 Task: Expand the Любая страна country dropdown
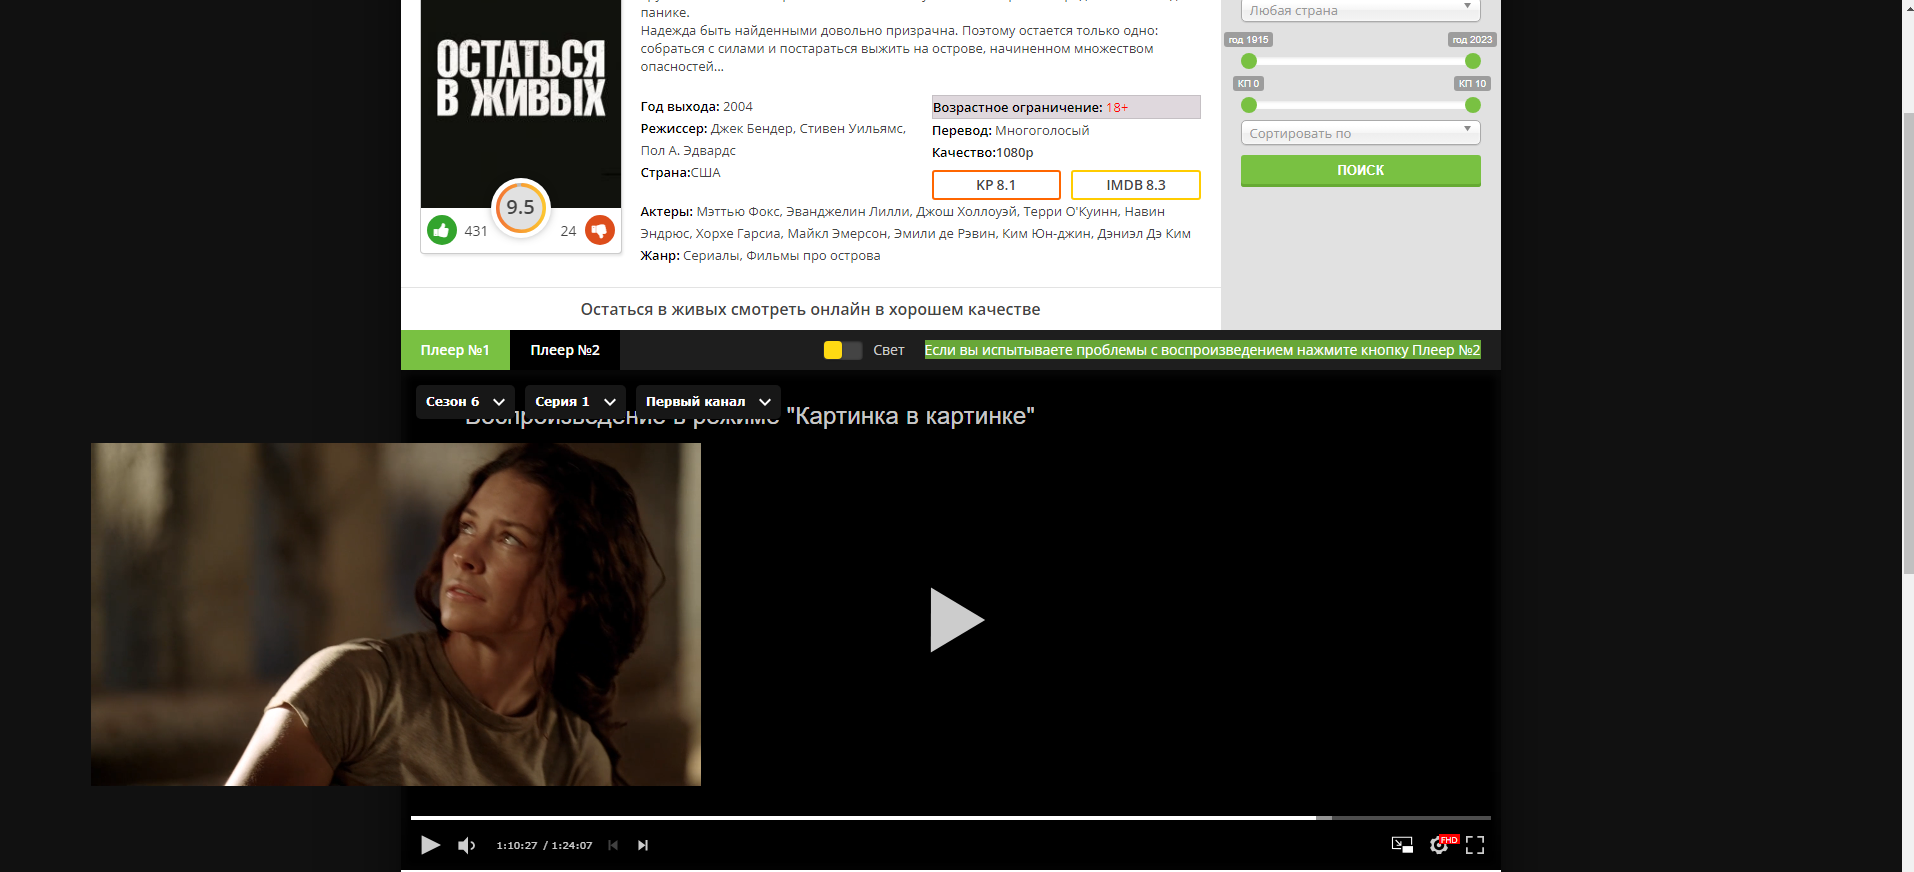click(x=1360, y=10)
